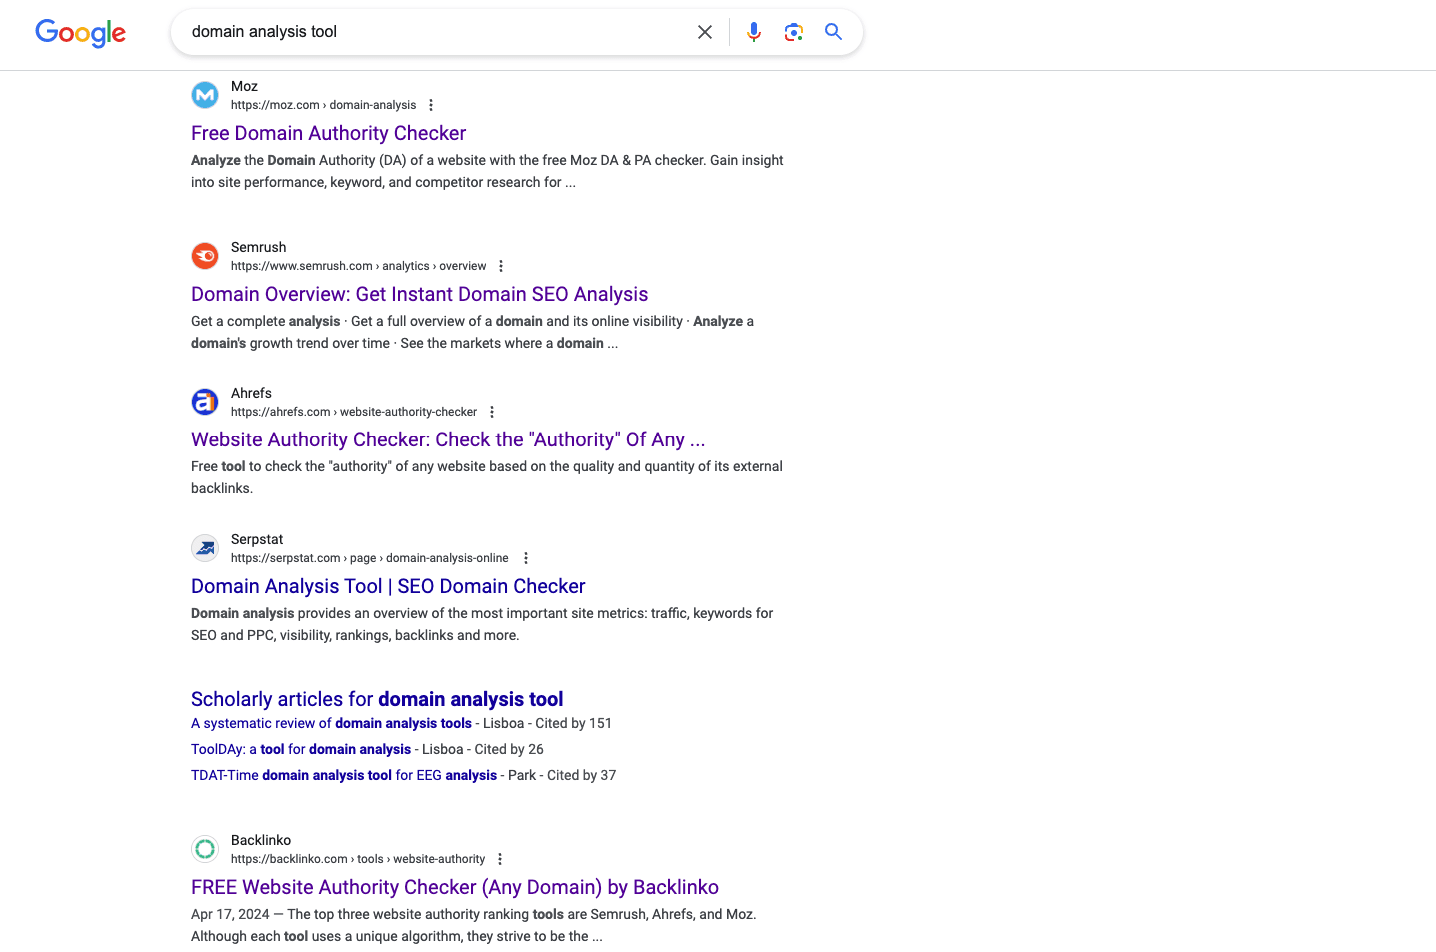1436x952 pixels.
Task: Click the Google logo
Action: [x=80, y=33]
